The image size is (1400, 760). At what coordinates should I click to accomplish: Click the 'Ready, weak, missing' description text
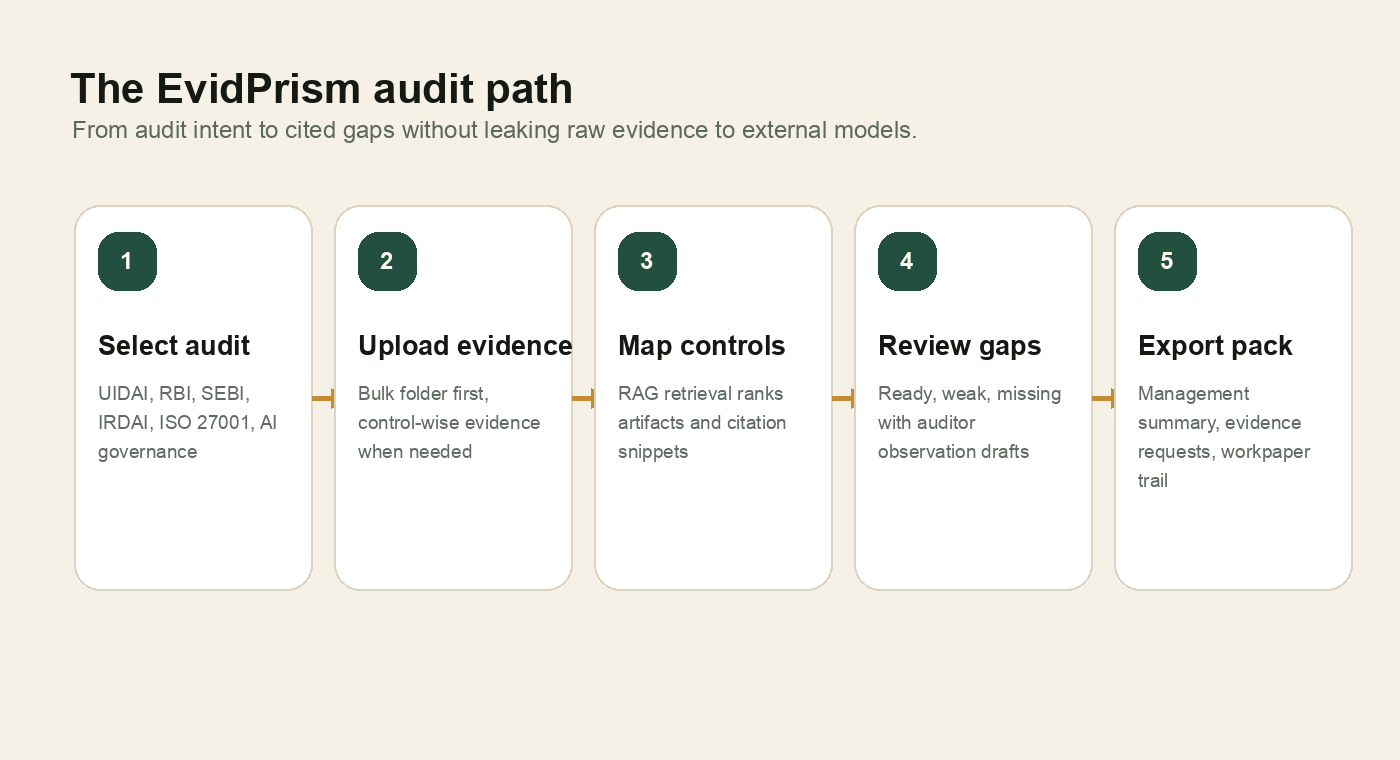(x=969, y=423)
